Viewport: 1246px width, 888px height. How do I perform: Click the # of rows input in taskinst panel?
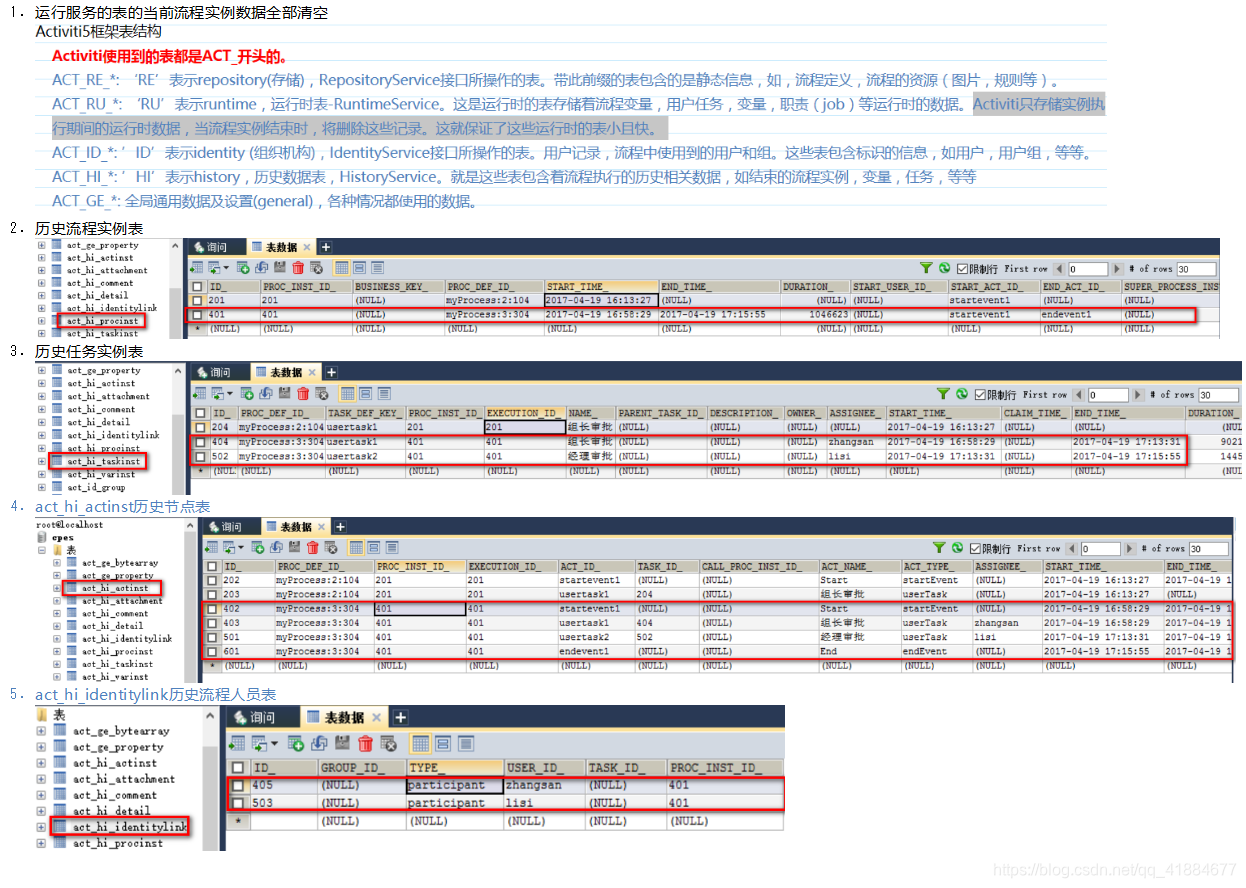pos(1219,394)
